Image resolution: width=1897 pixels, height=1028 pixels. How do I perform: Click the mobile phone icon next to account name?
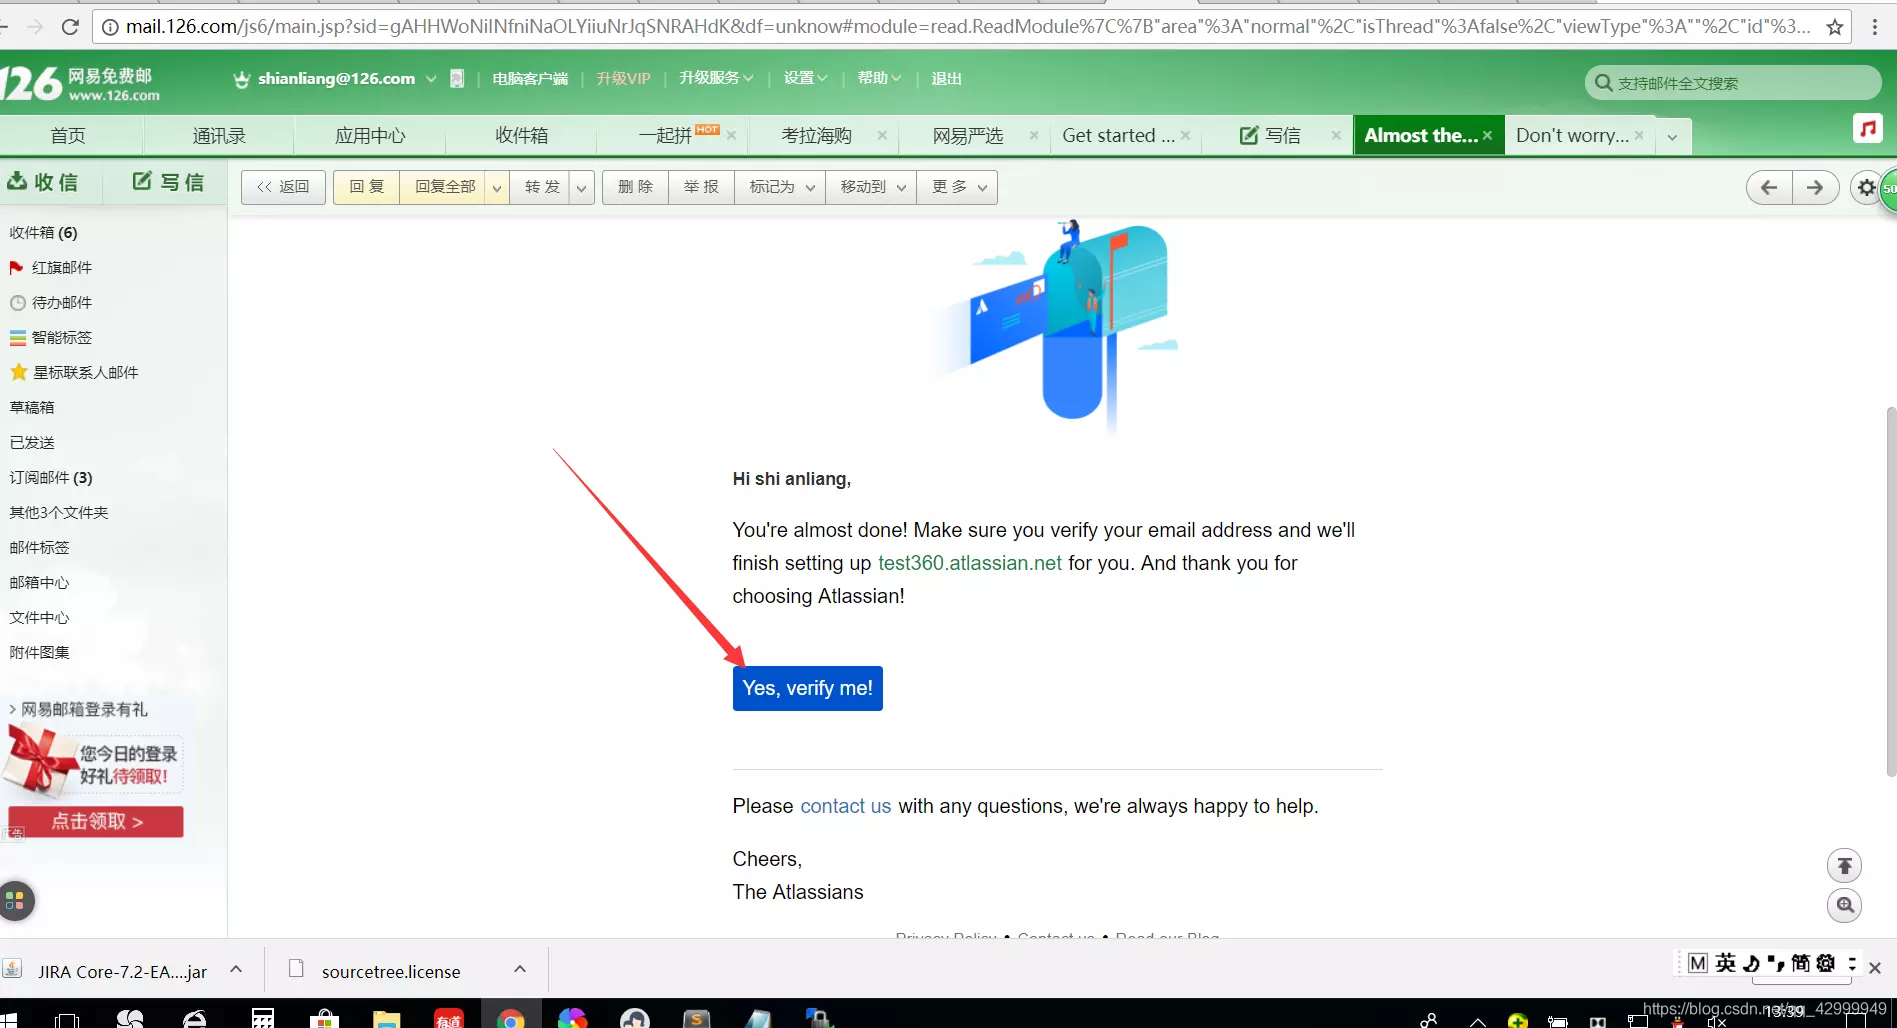[x=457, y=78]
